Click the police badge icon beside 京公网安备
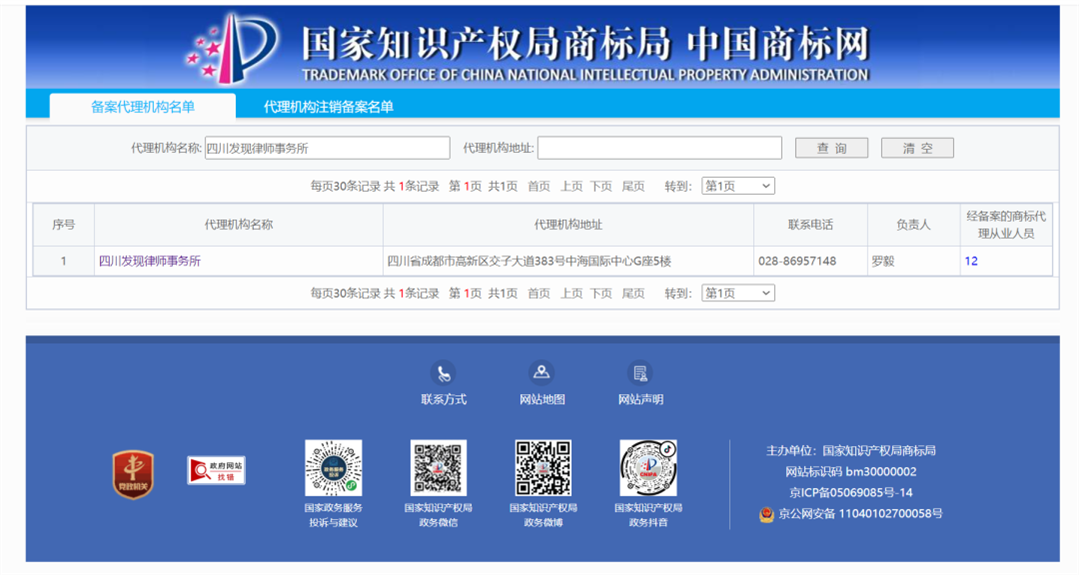1079x575 pixels. (767, 514)
